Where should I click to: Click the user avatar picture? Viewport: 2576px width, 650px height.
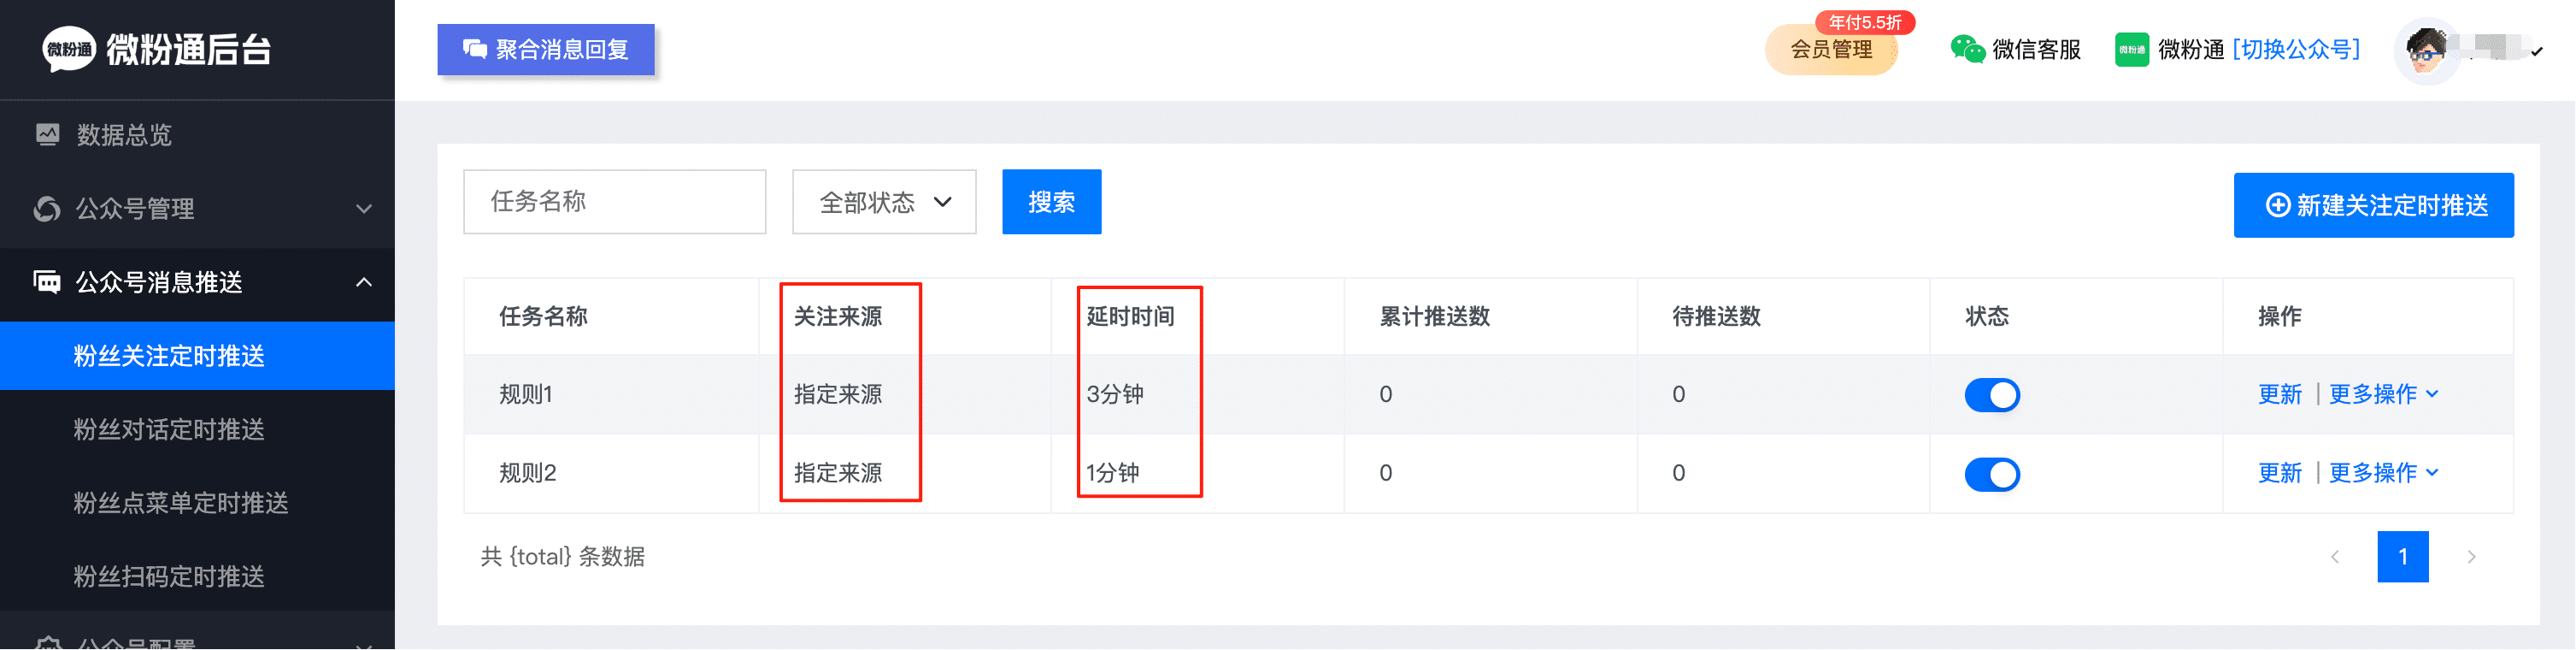[2425, 50]
